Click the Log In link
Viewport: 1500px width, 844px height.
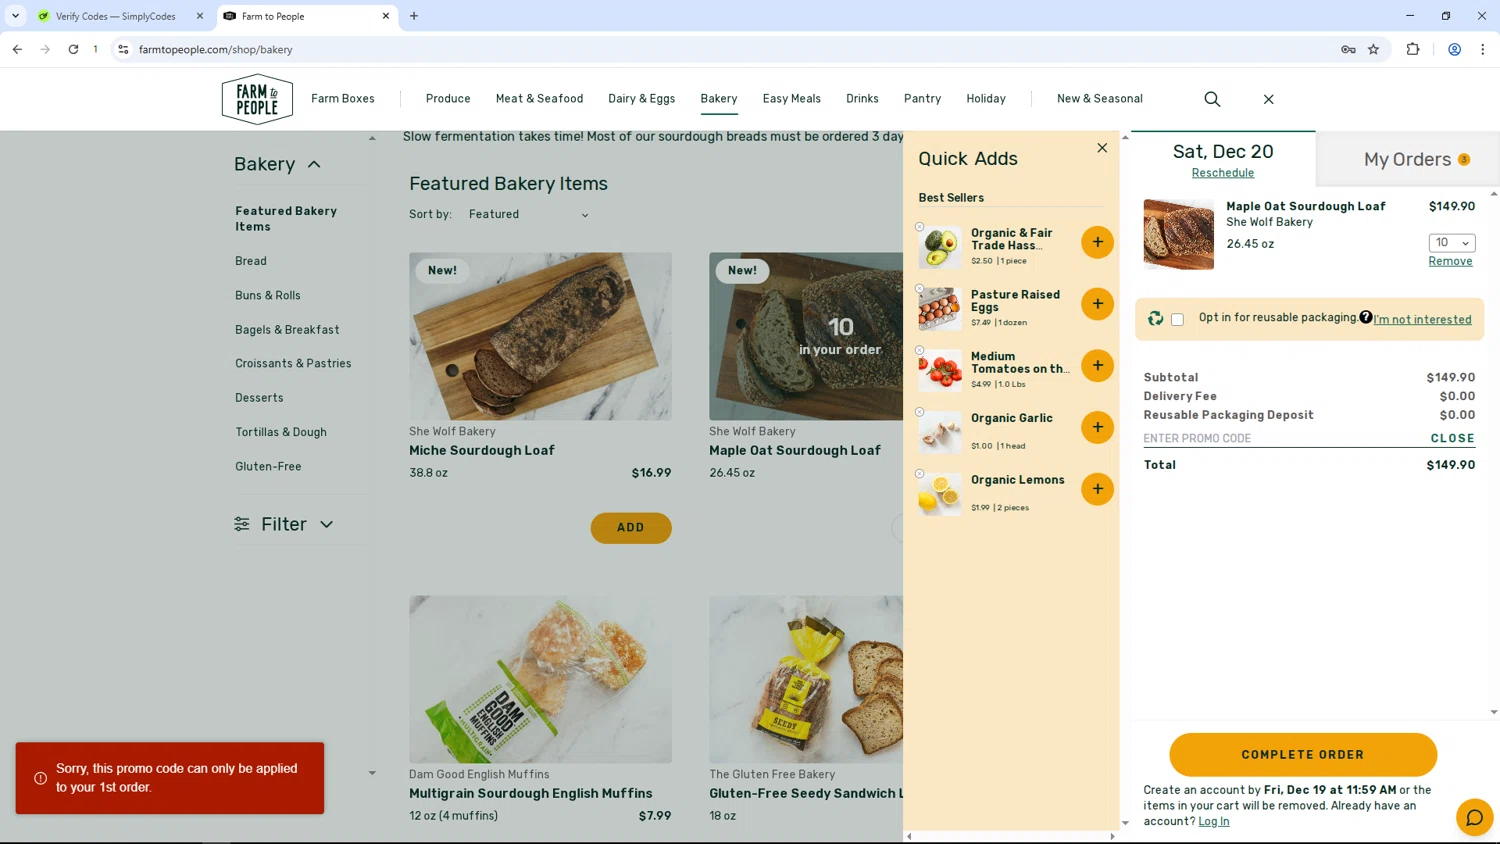pos(1213,822)
